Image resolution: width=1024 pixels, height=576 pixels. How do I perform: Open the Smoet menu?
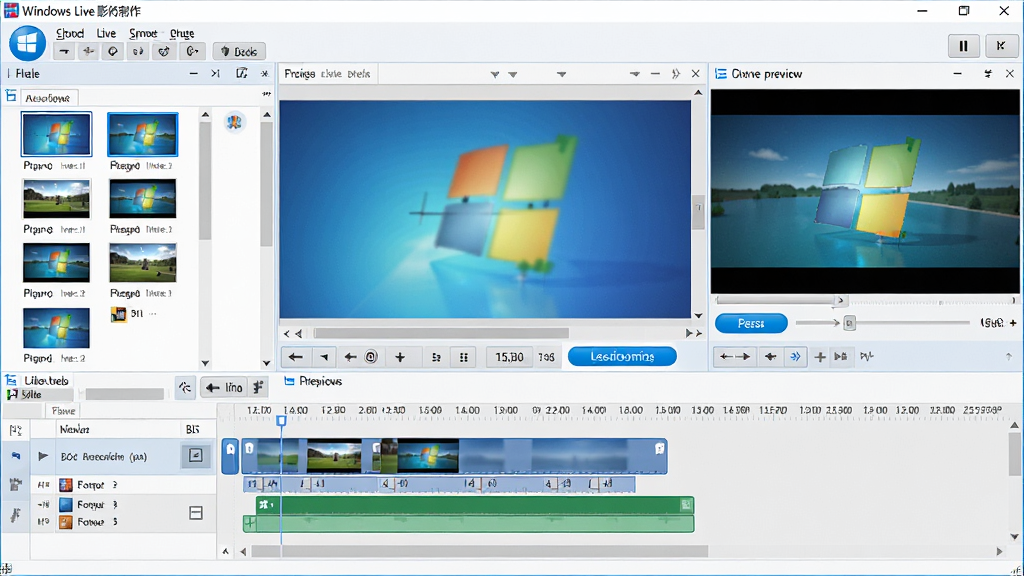click(x=142, y=33)
